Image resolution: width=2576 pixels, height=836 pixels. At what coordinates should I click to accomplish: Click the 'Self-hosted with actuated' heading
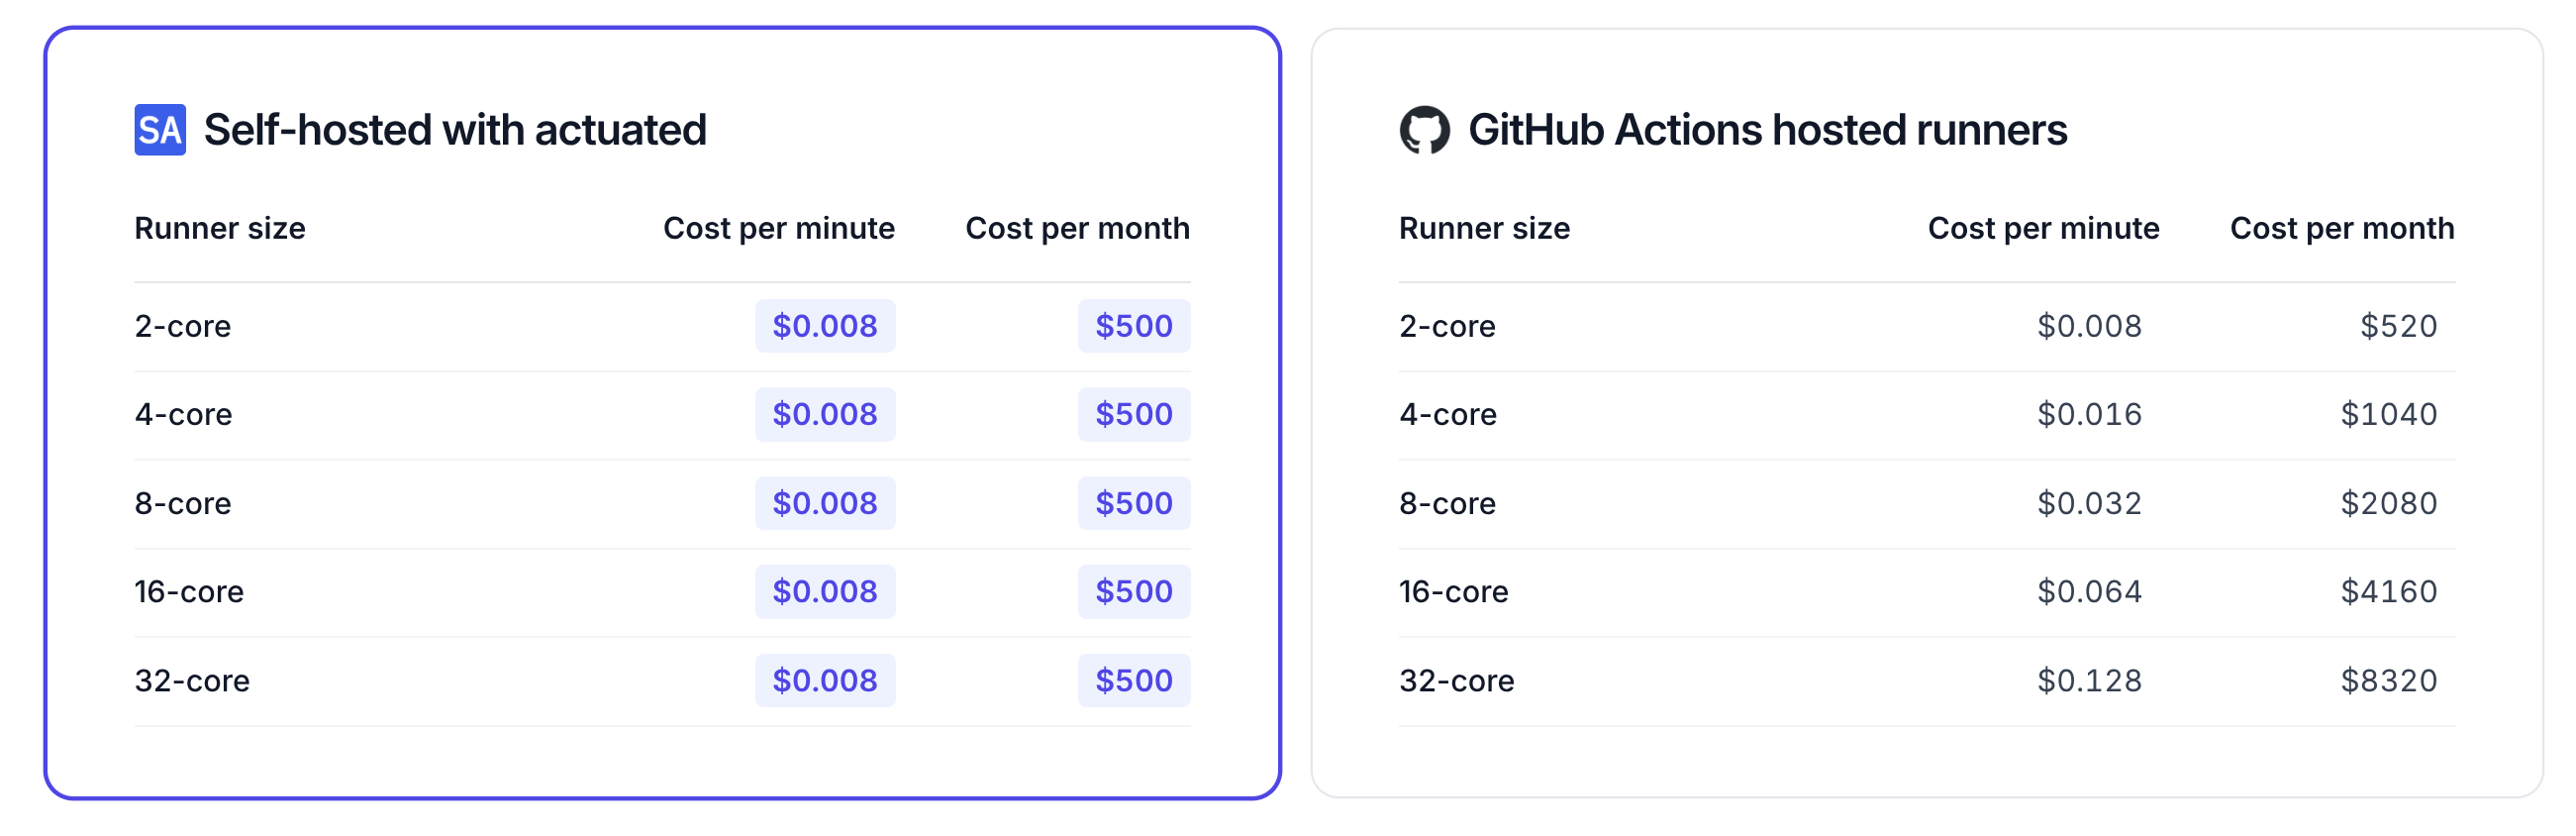click(455, 130)
